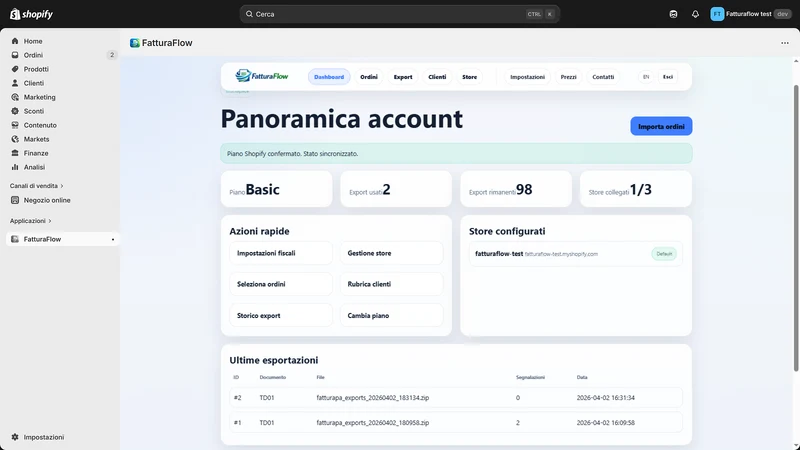
Task: Open the Home icon in the sidebar
Action: [15, 41]
